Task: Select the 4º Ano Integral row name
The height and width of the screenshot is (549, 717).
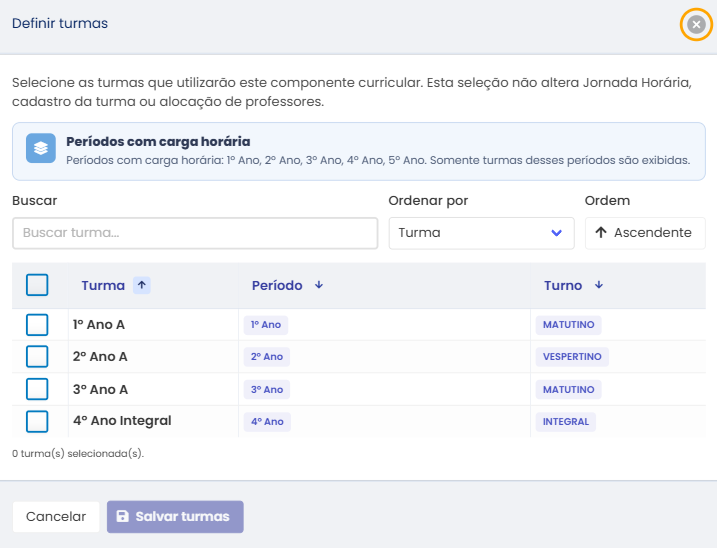Action: pyautogui.click(x=122, y=421)
